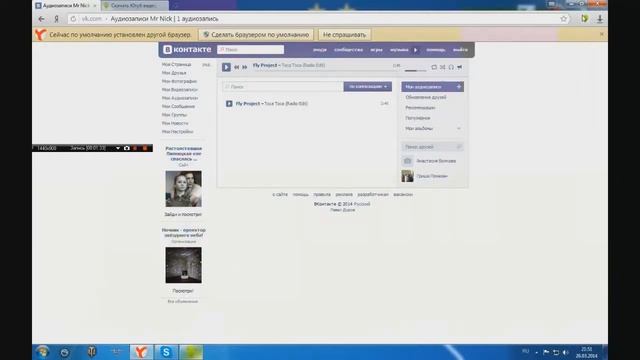The height and width of the screenshot is (360, 640).
Task: Open Skype from the taskbar
Action: 166,352
